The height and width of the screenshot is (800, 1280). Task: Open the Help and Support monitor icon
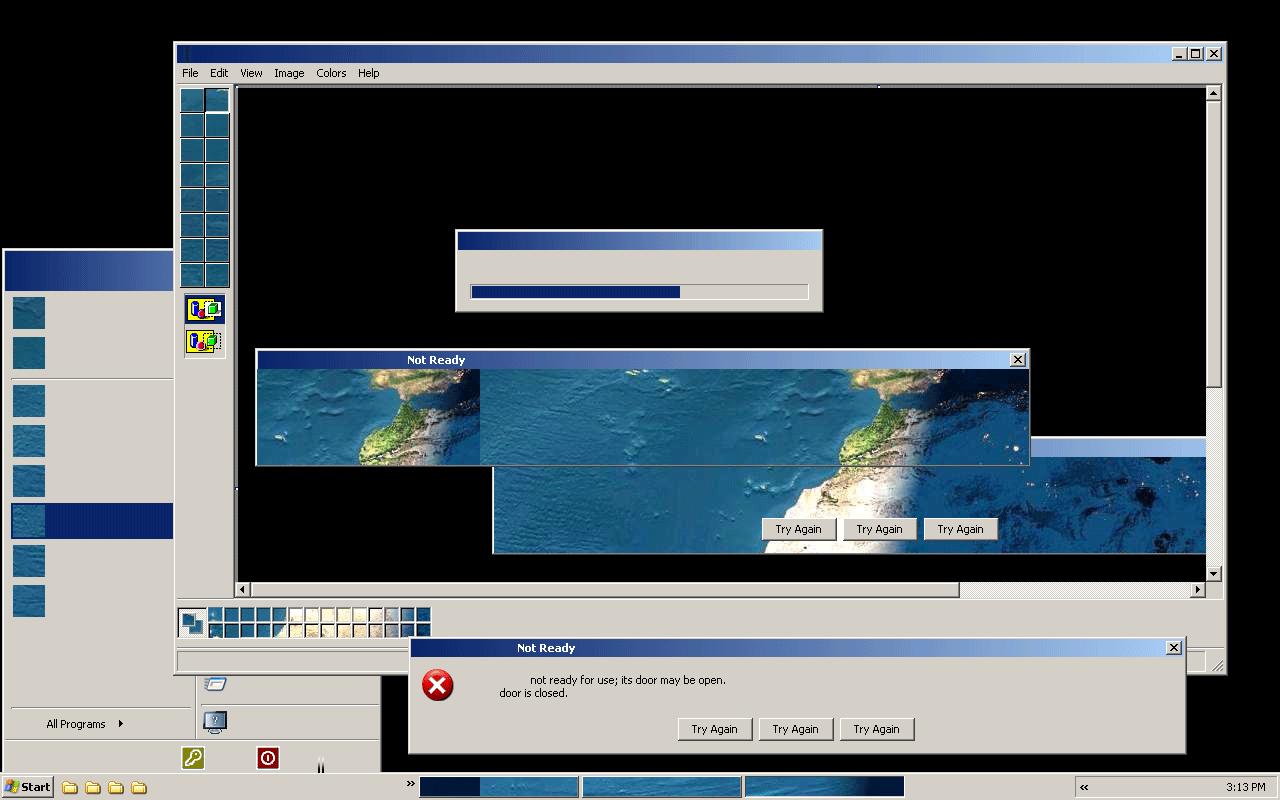[215, 720]
